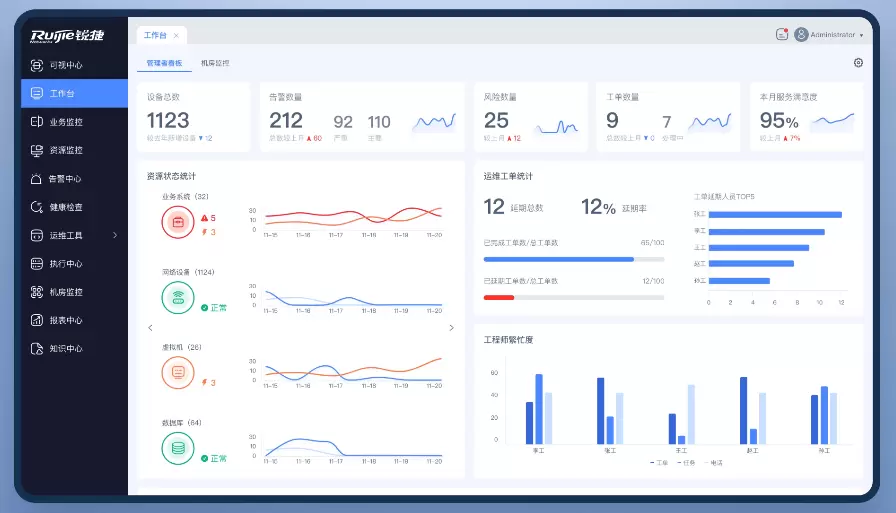Open the notifications message icon

pyautogui.click(x=782, y=34)
